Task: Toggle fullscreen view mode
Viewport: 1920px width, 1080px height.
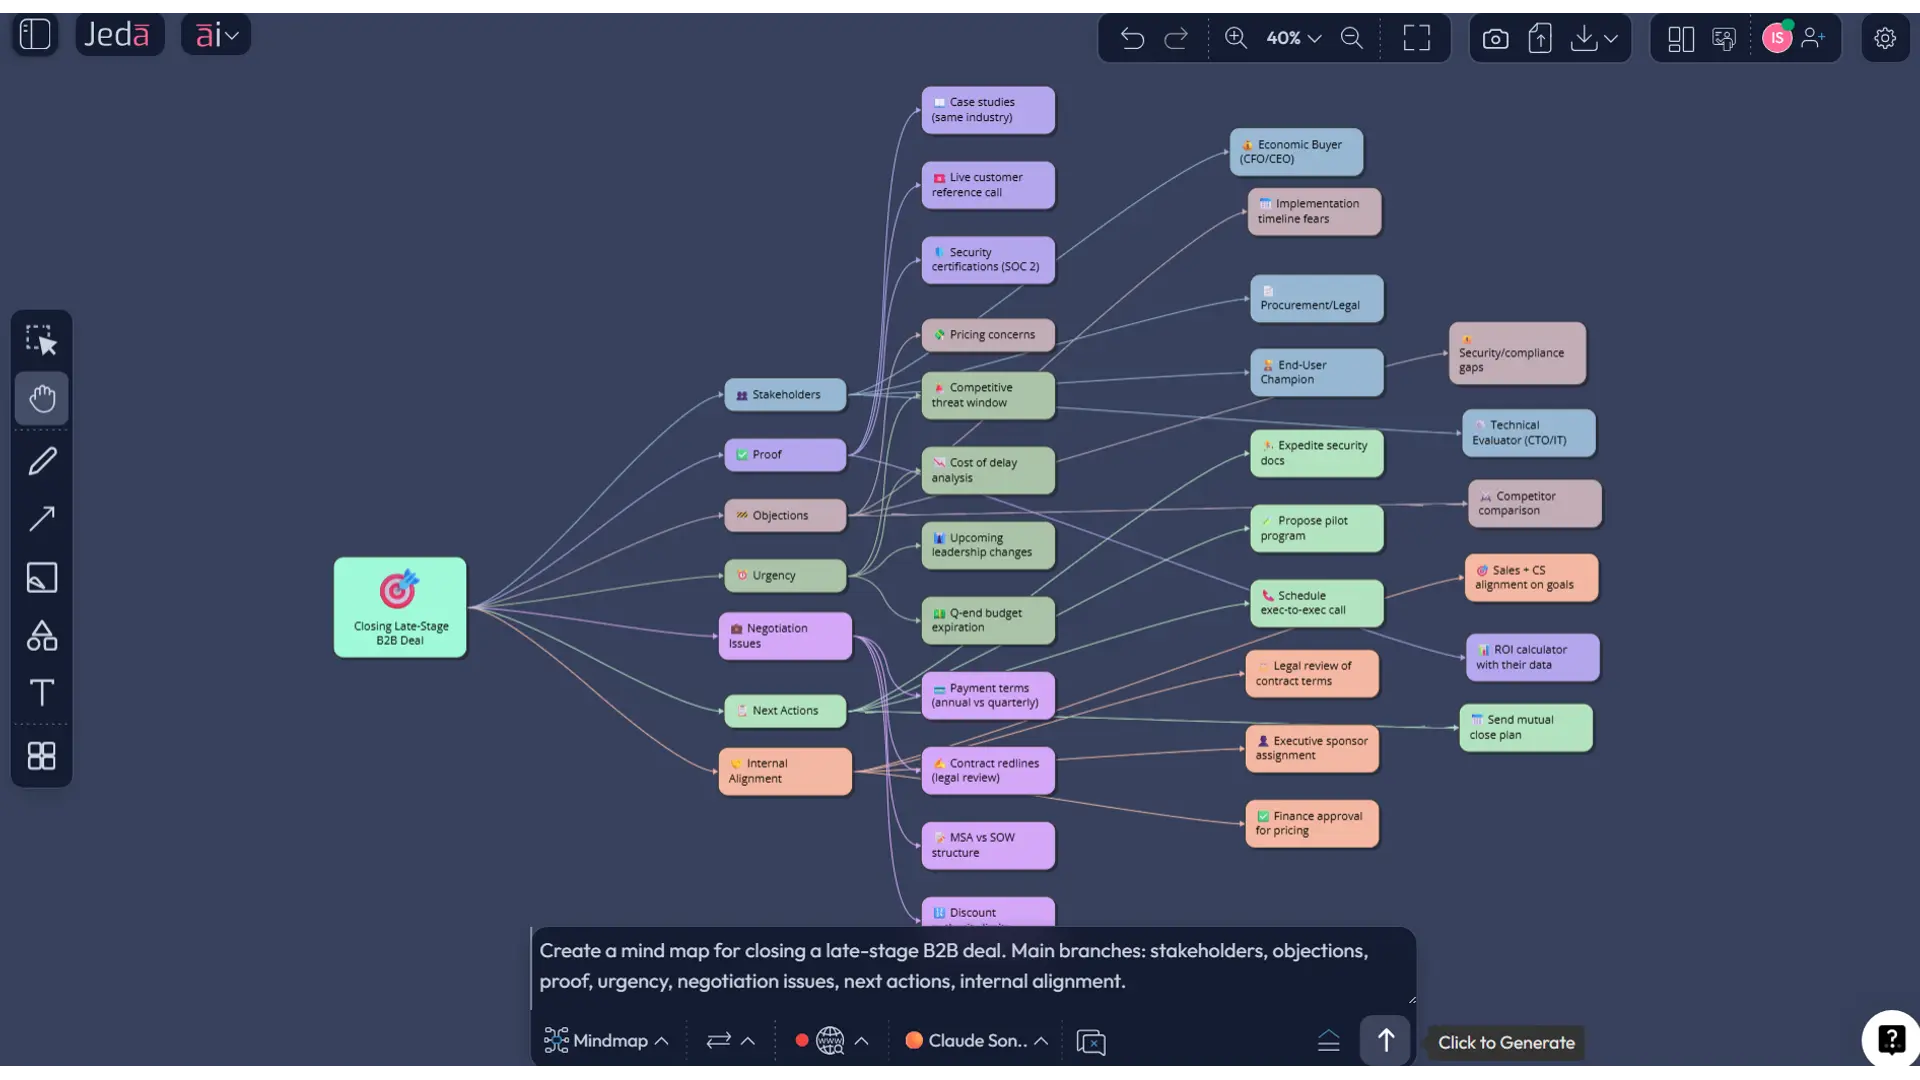Action: (x=1416, y=38)
